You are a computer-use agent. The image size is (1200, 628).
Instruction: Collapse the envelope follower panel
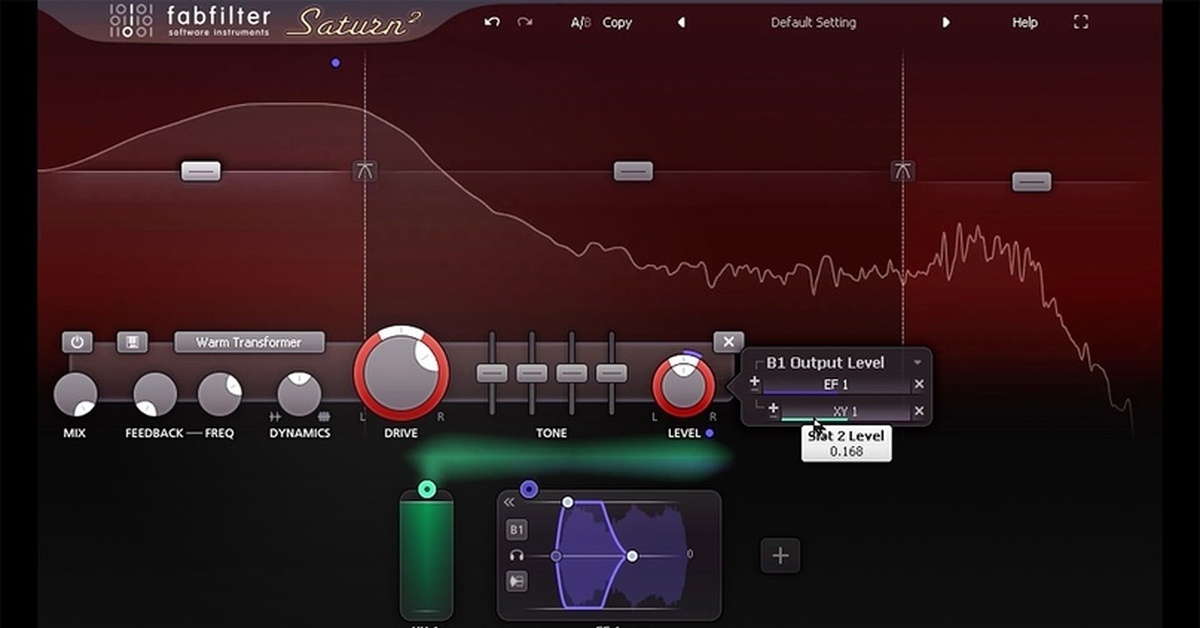click(x=509, y=502)
